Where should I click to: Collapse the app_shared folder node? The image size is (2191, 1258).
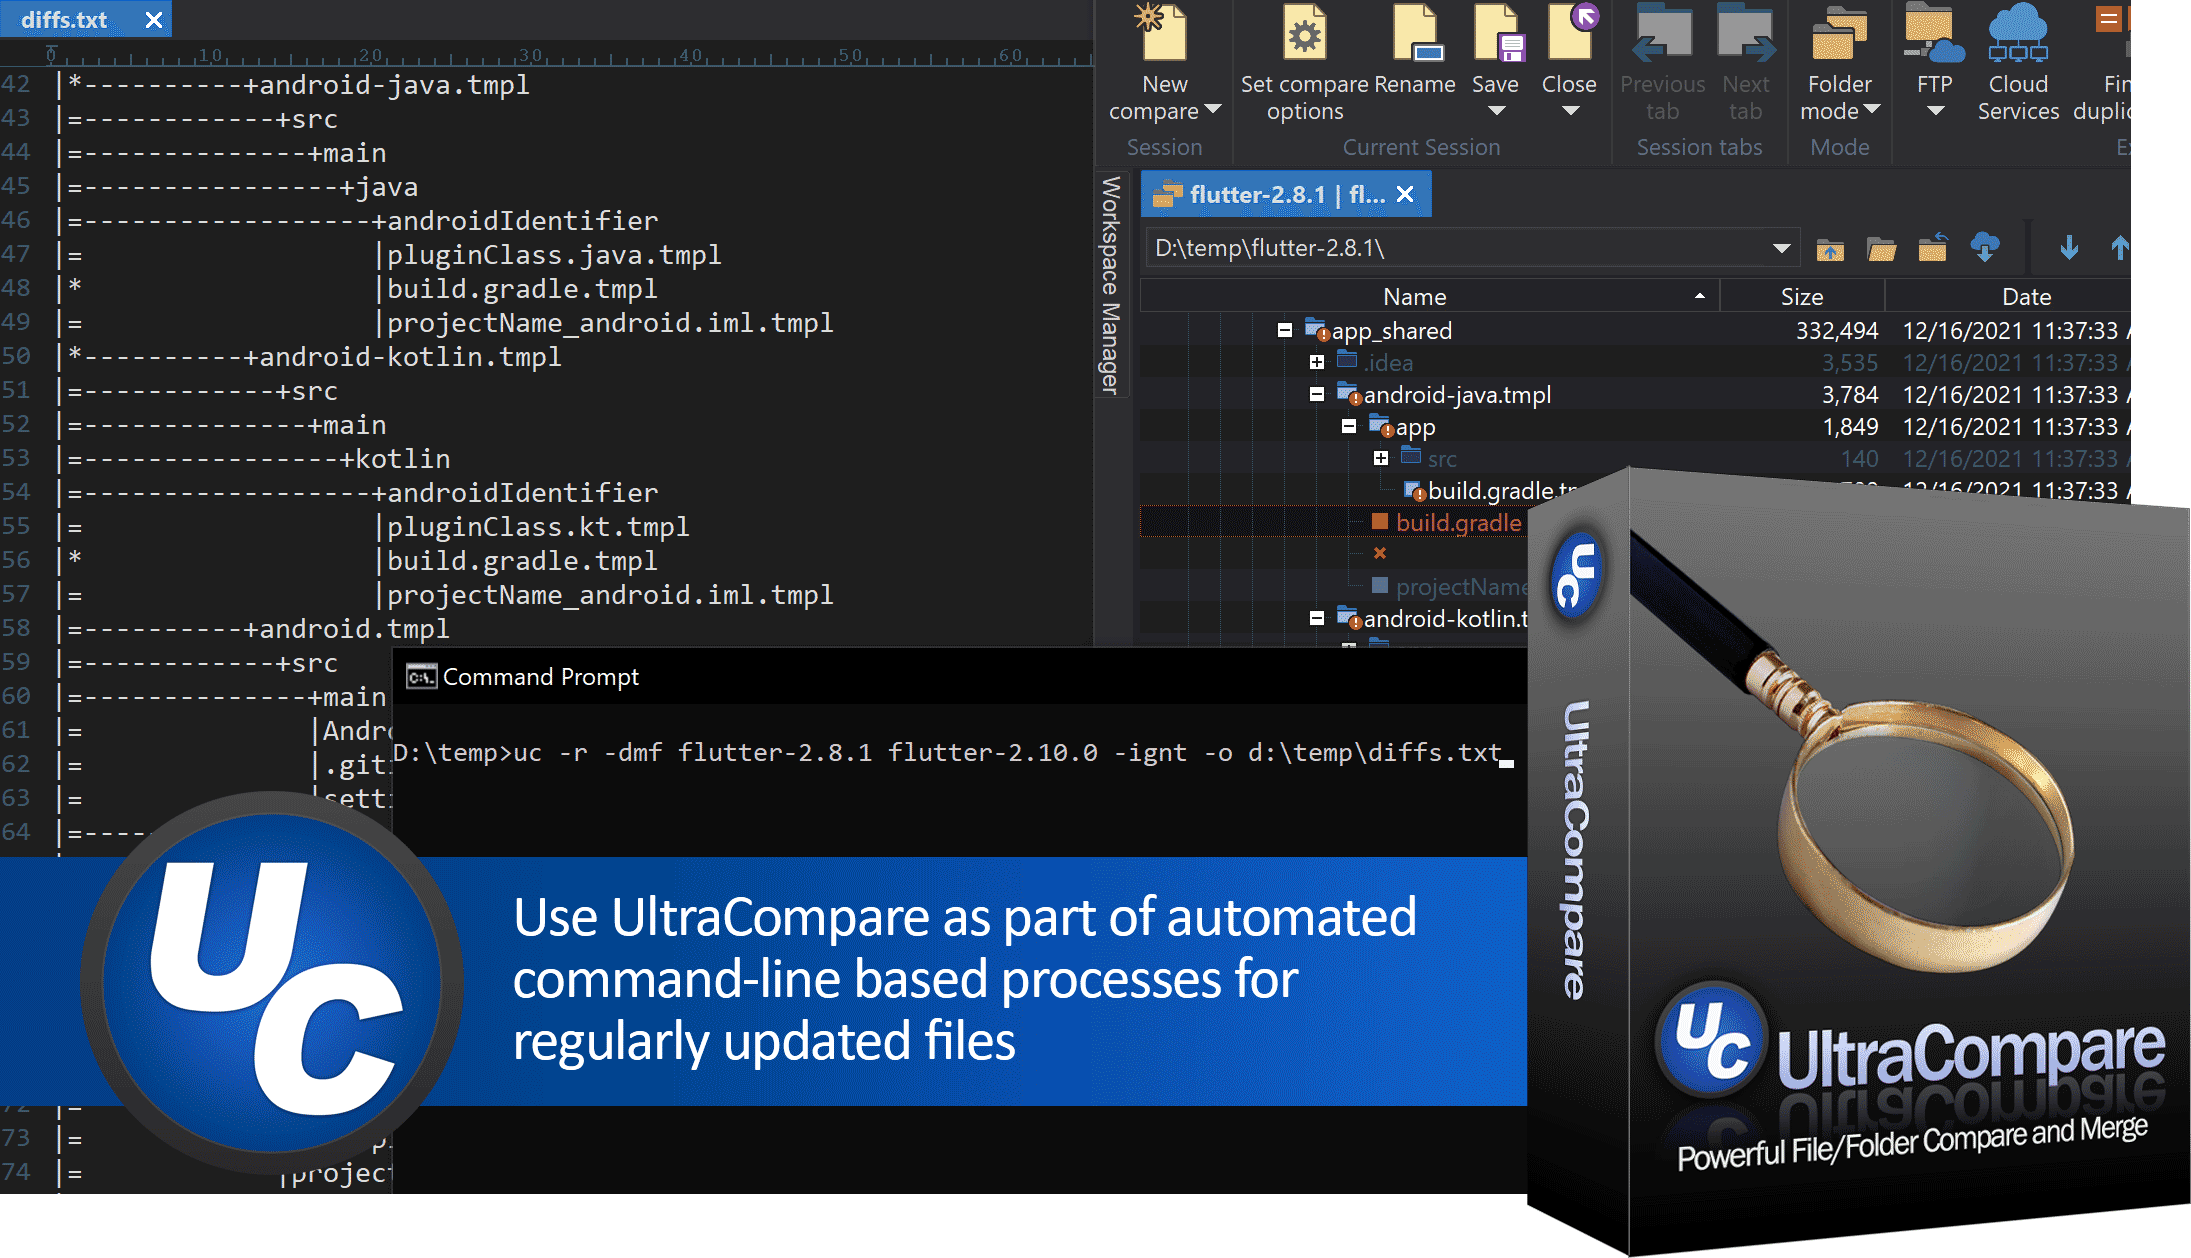[1285, 330]
